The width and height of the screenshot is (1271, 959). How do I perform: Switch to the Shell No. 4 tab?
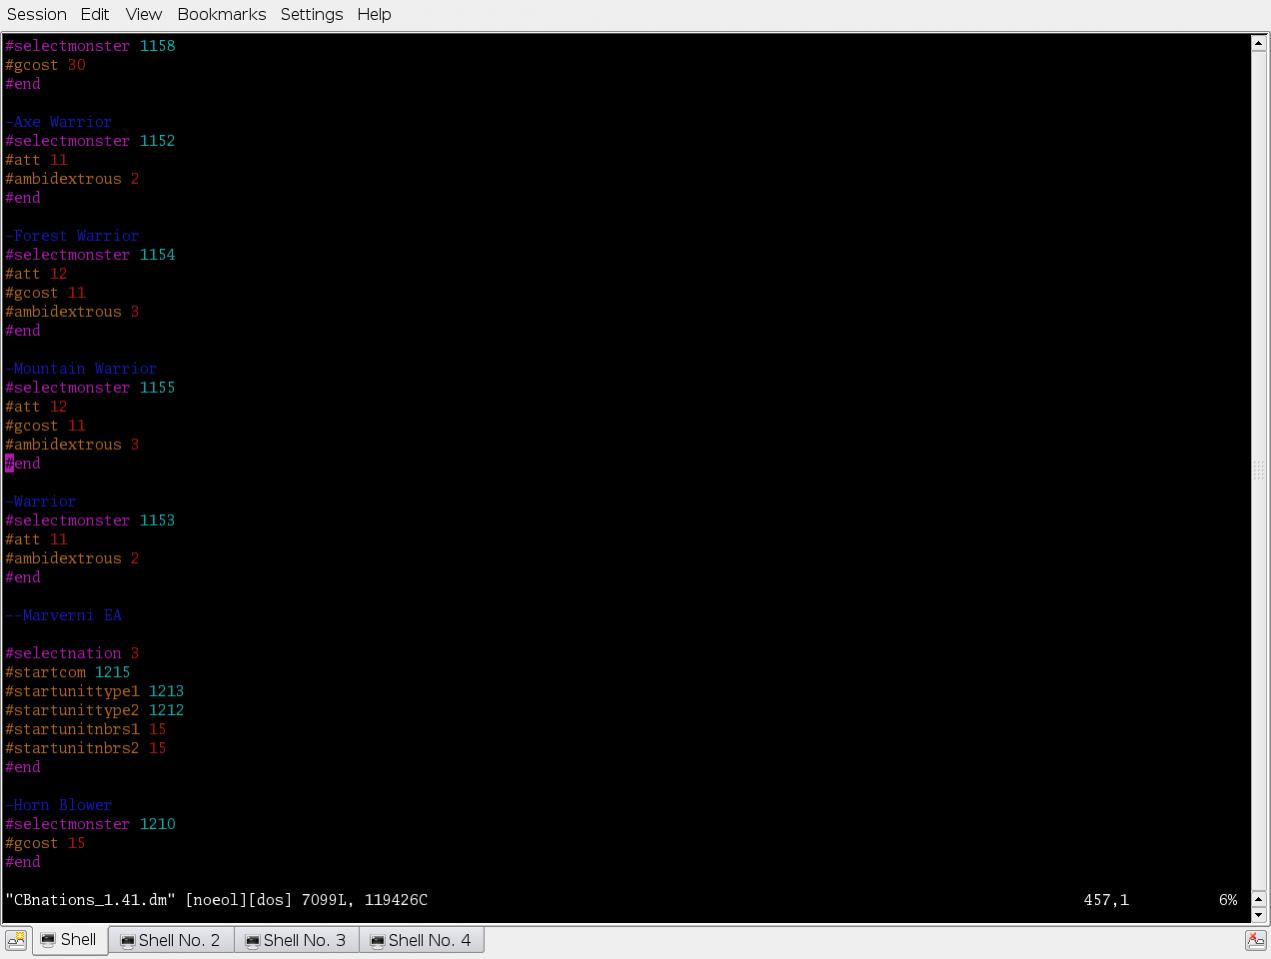pyautogui.click(x=421, y=940)
